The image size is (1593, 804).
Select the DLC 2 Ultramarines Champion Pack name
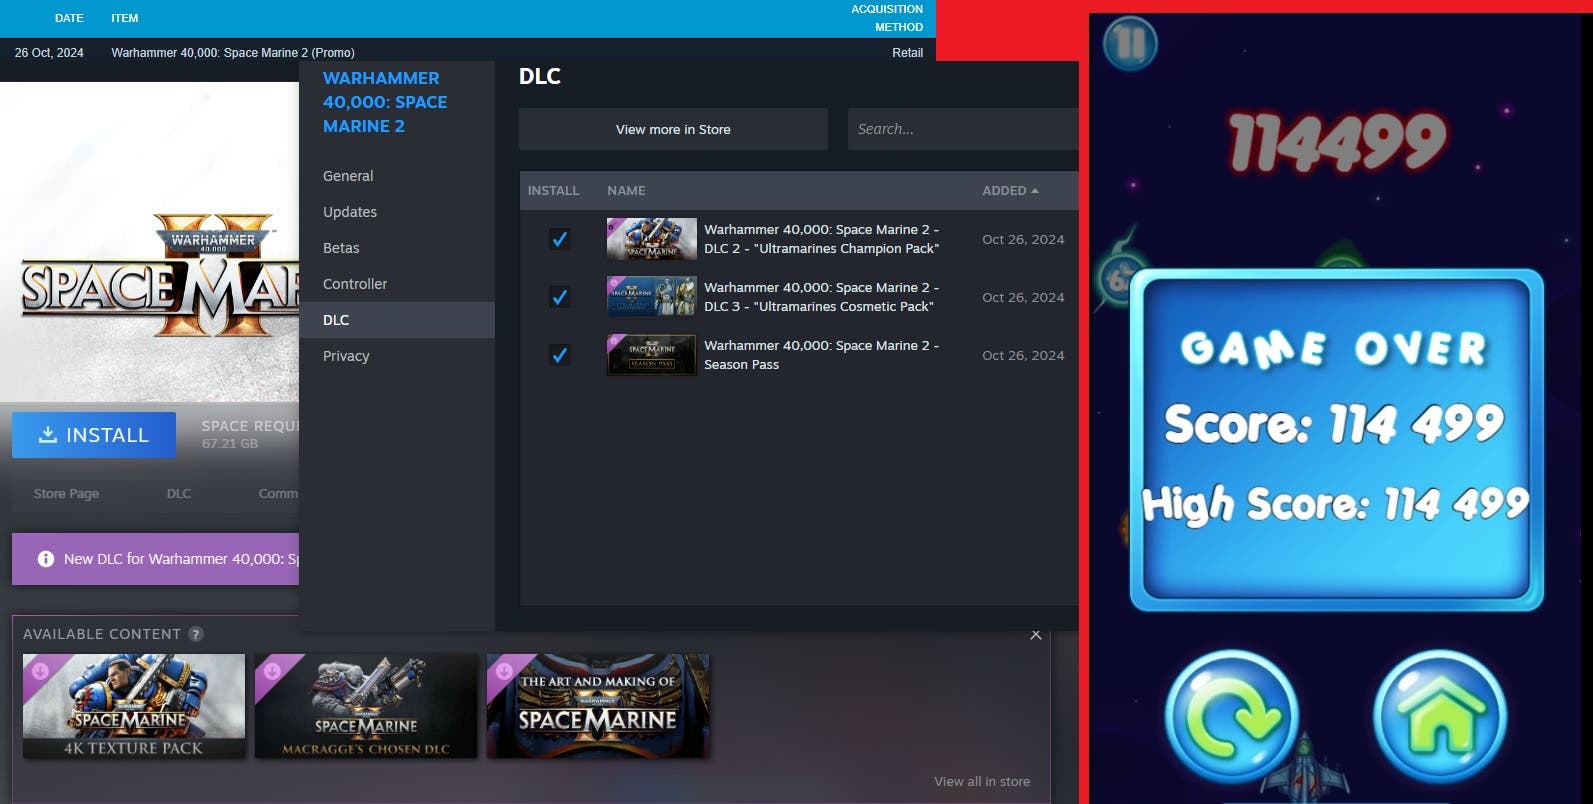[x=822, y=239]
